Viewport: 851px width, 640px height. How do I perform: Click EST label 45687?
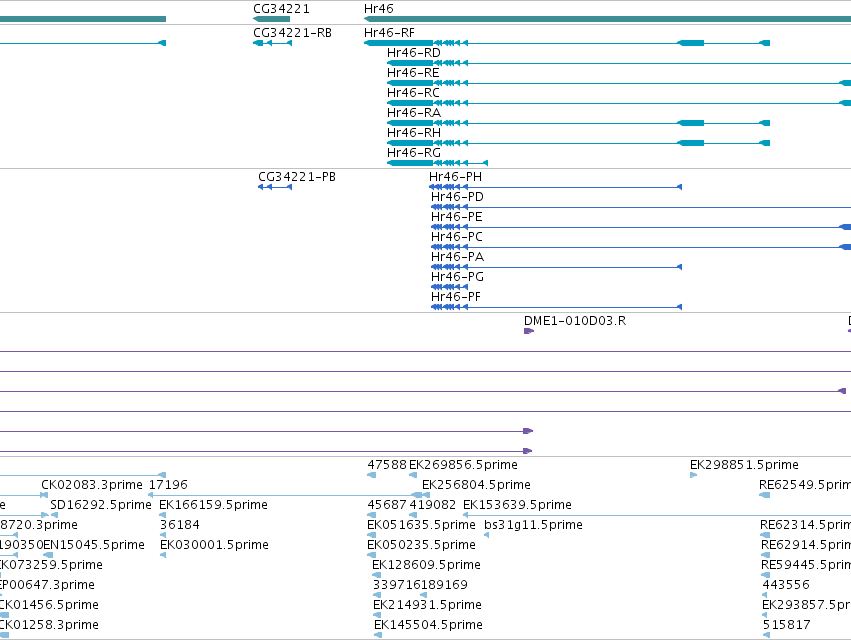click(387, 505)
